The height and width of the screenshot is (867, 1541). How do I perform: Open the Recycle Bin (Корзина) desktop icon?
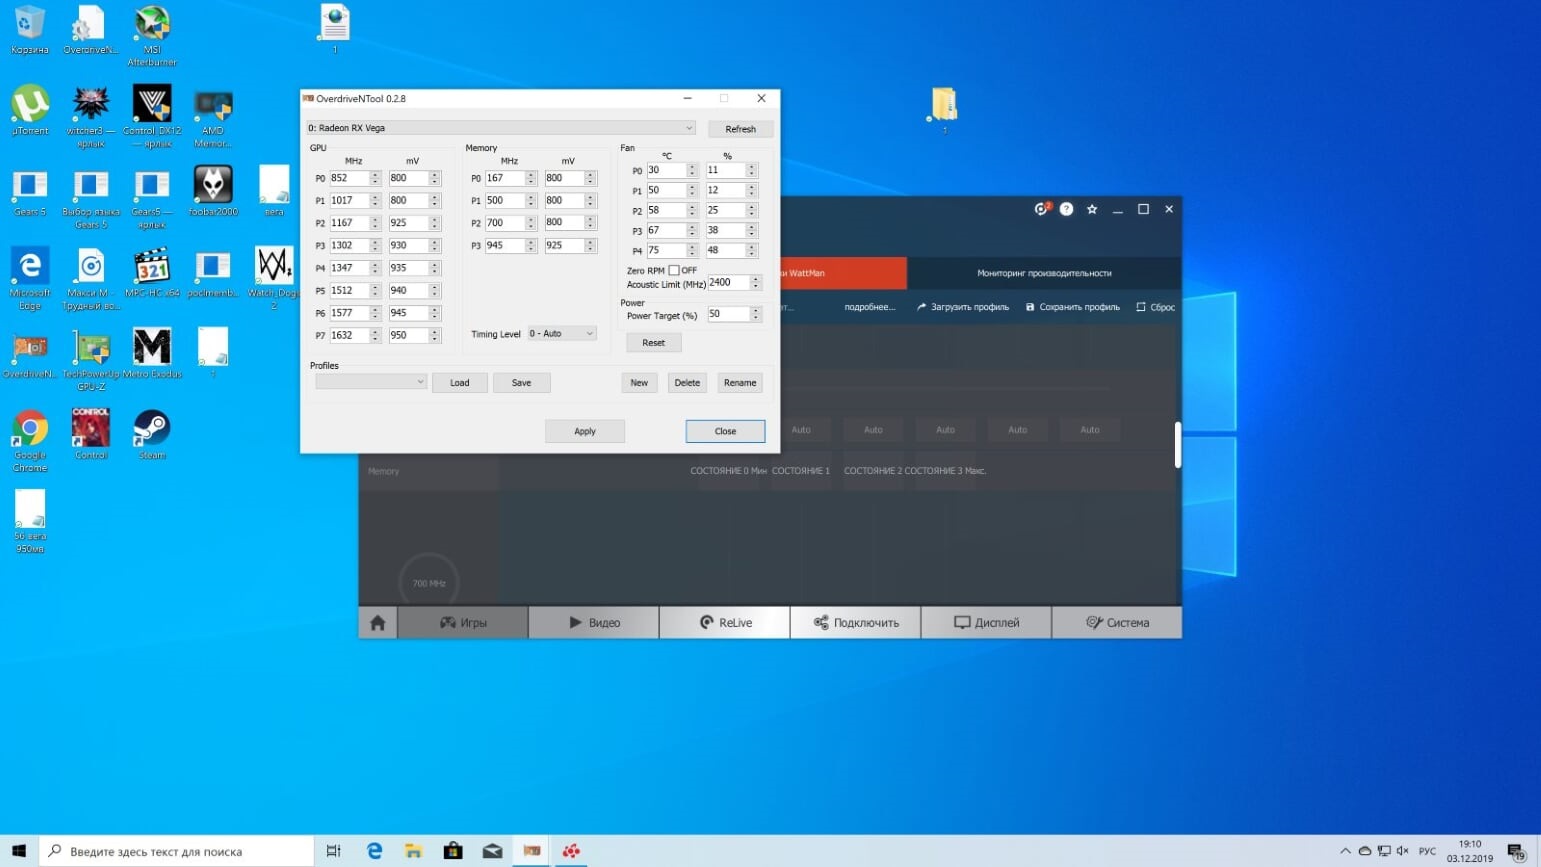point(30,28)
